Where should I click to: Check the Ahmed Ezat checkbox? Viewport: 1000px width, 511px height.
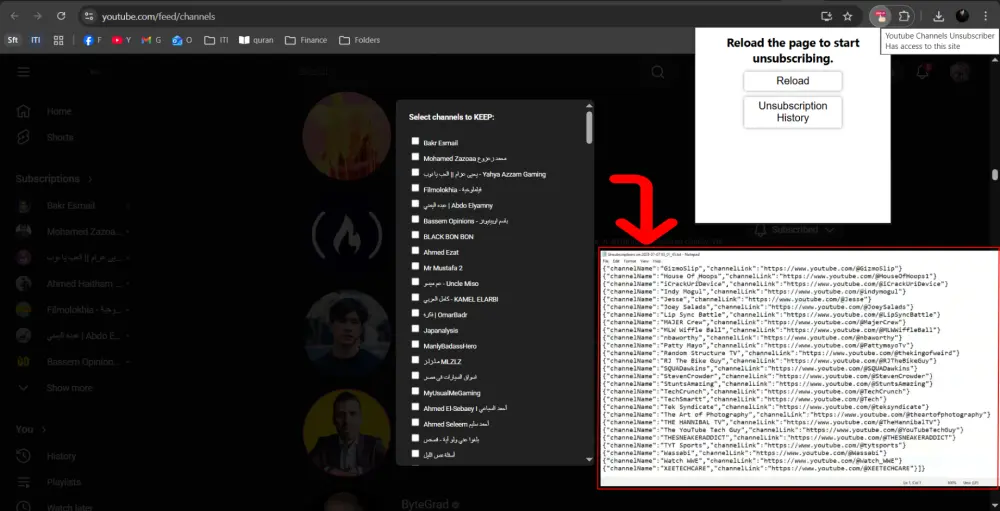[416, 251]
